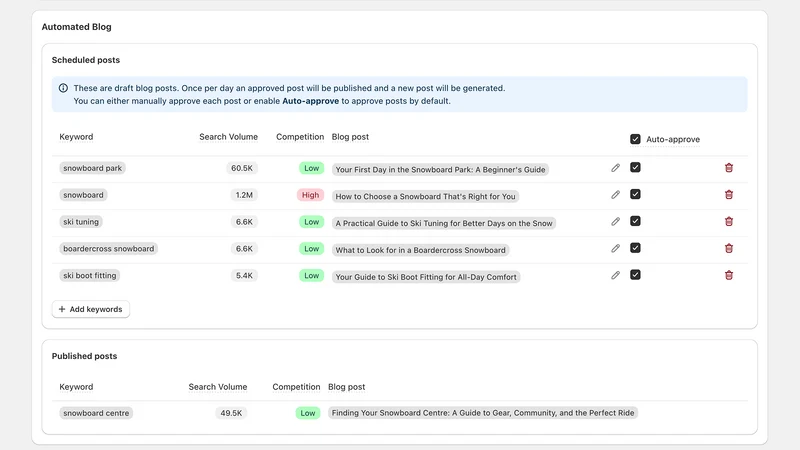Click Blog post header in Published posts

click(346, 387)
